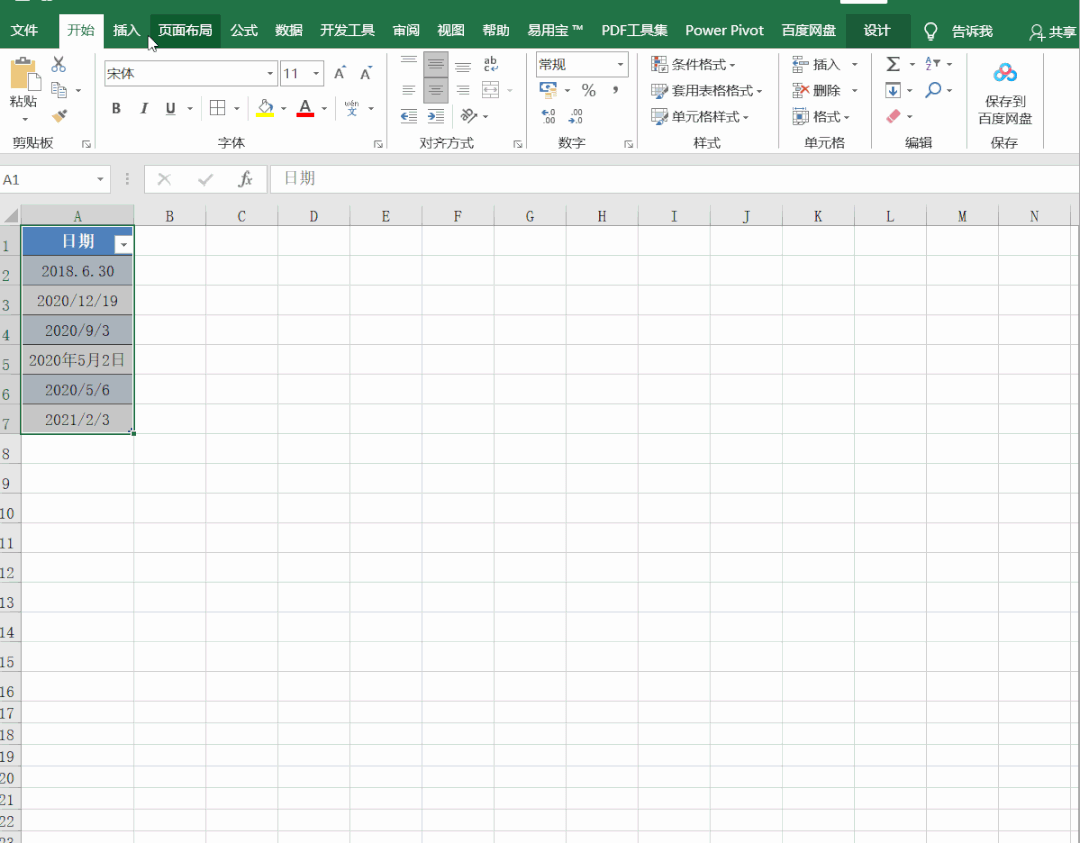Apply percent style
Screen dimensions: 1080x843
point(588,90)
